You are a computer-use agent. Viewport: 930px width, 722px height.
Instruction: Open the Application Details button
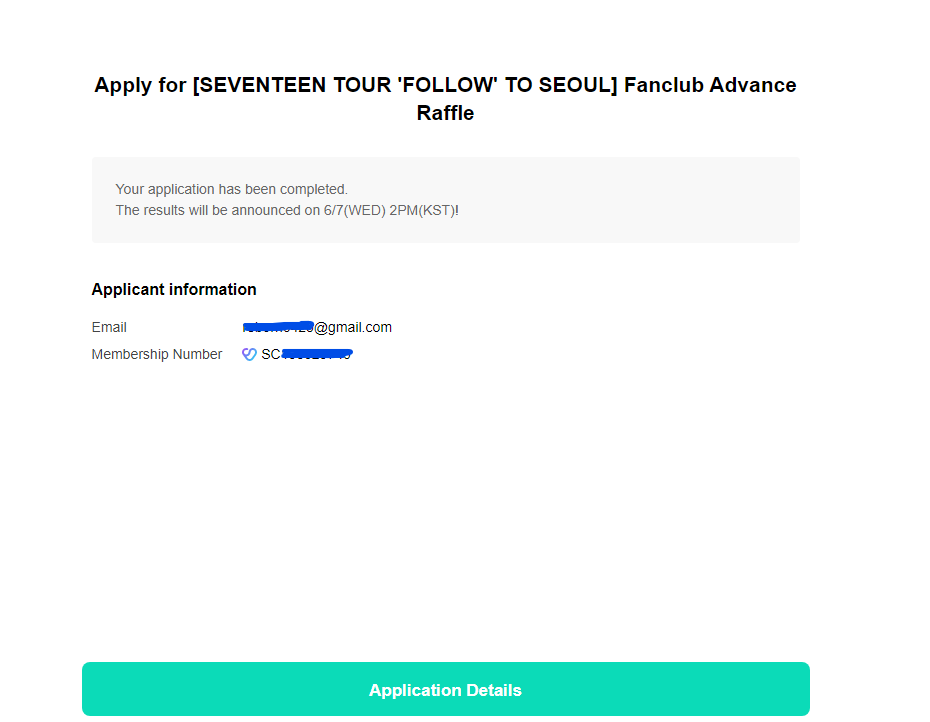pyautogui.click(x=445, y=689)
